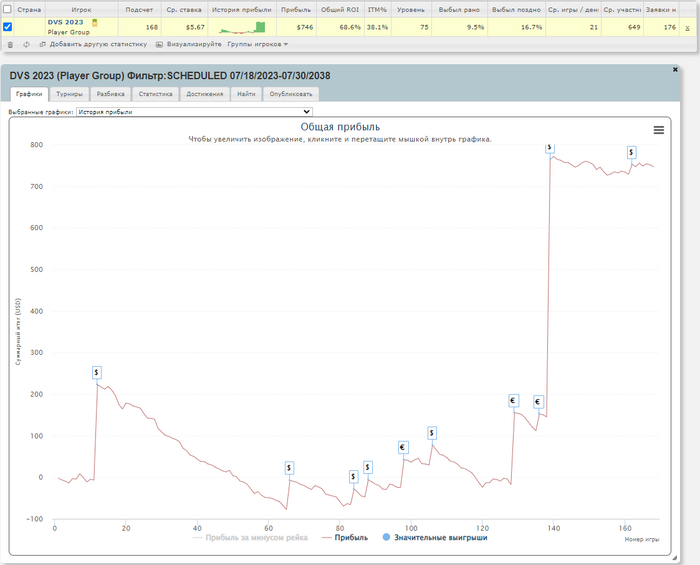This screenshot has height=565, width=700.
Task: Sort by the Ср. участники column header
Action: pos(622,9)
